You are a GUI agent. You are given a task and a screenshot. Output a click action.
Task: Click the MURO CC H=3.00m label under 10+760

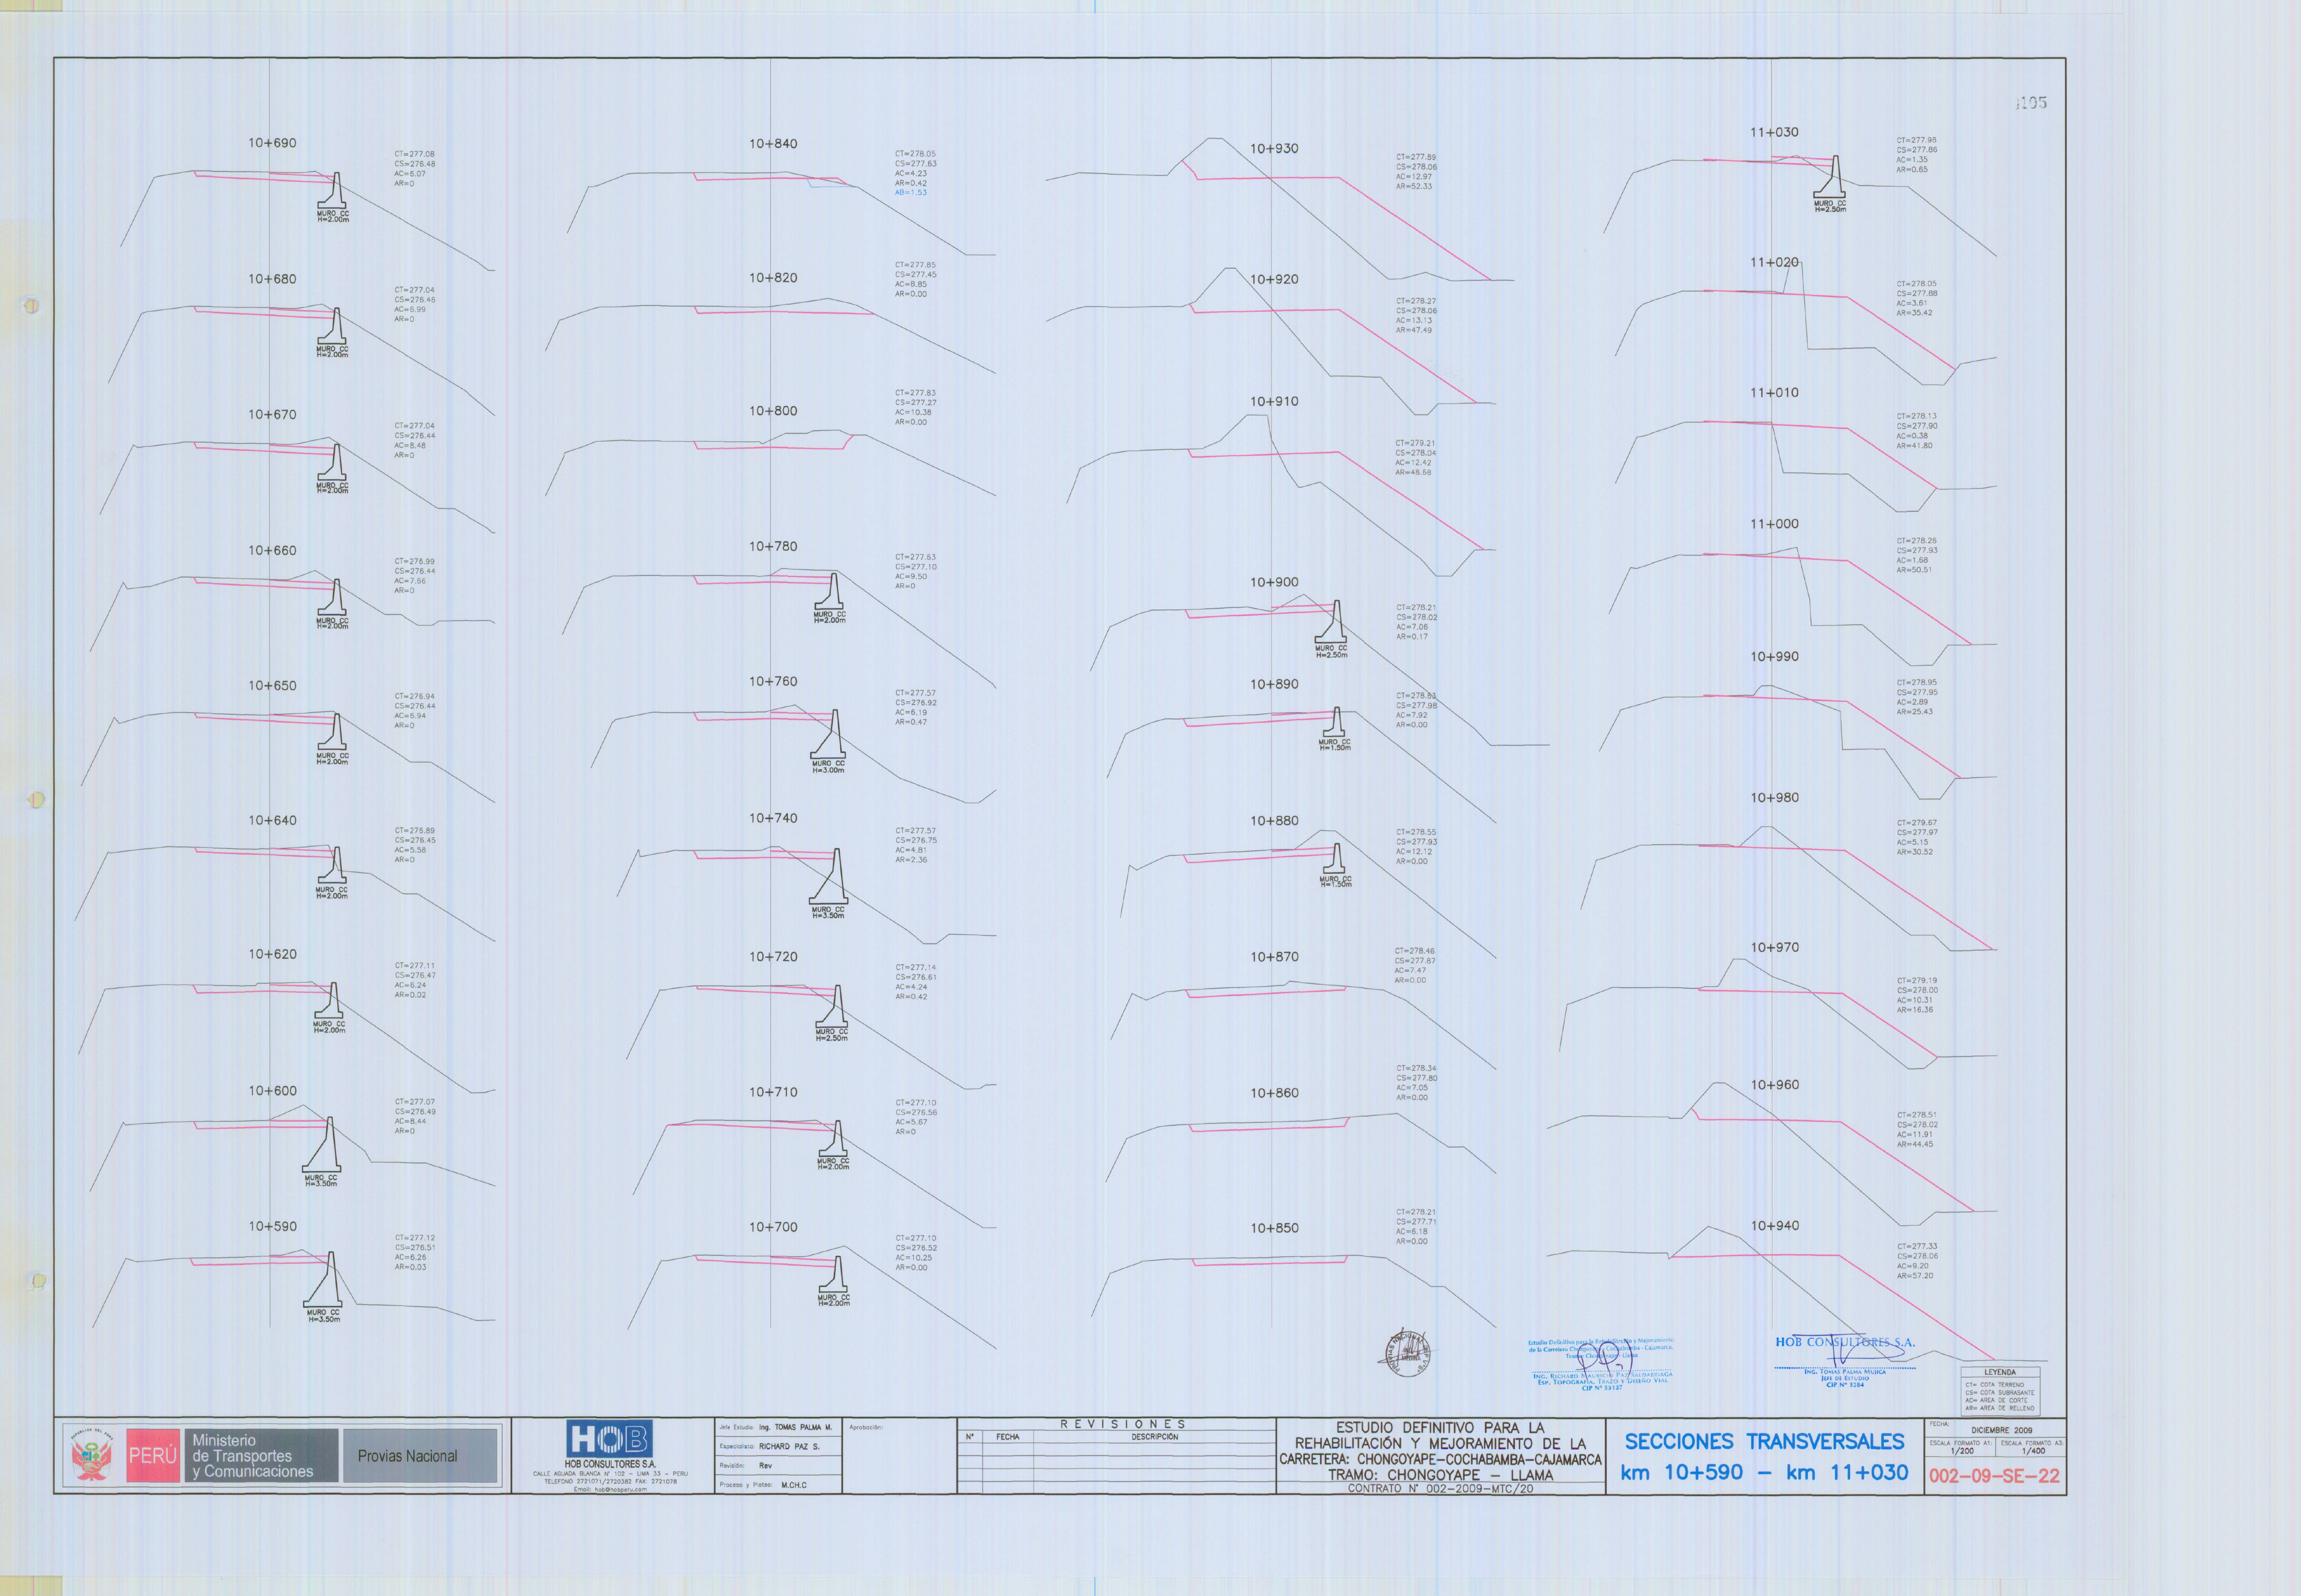click(x=828, y=767)
